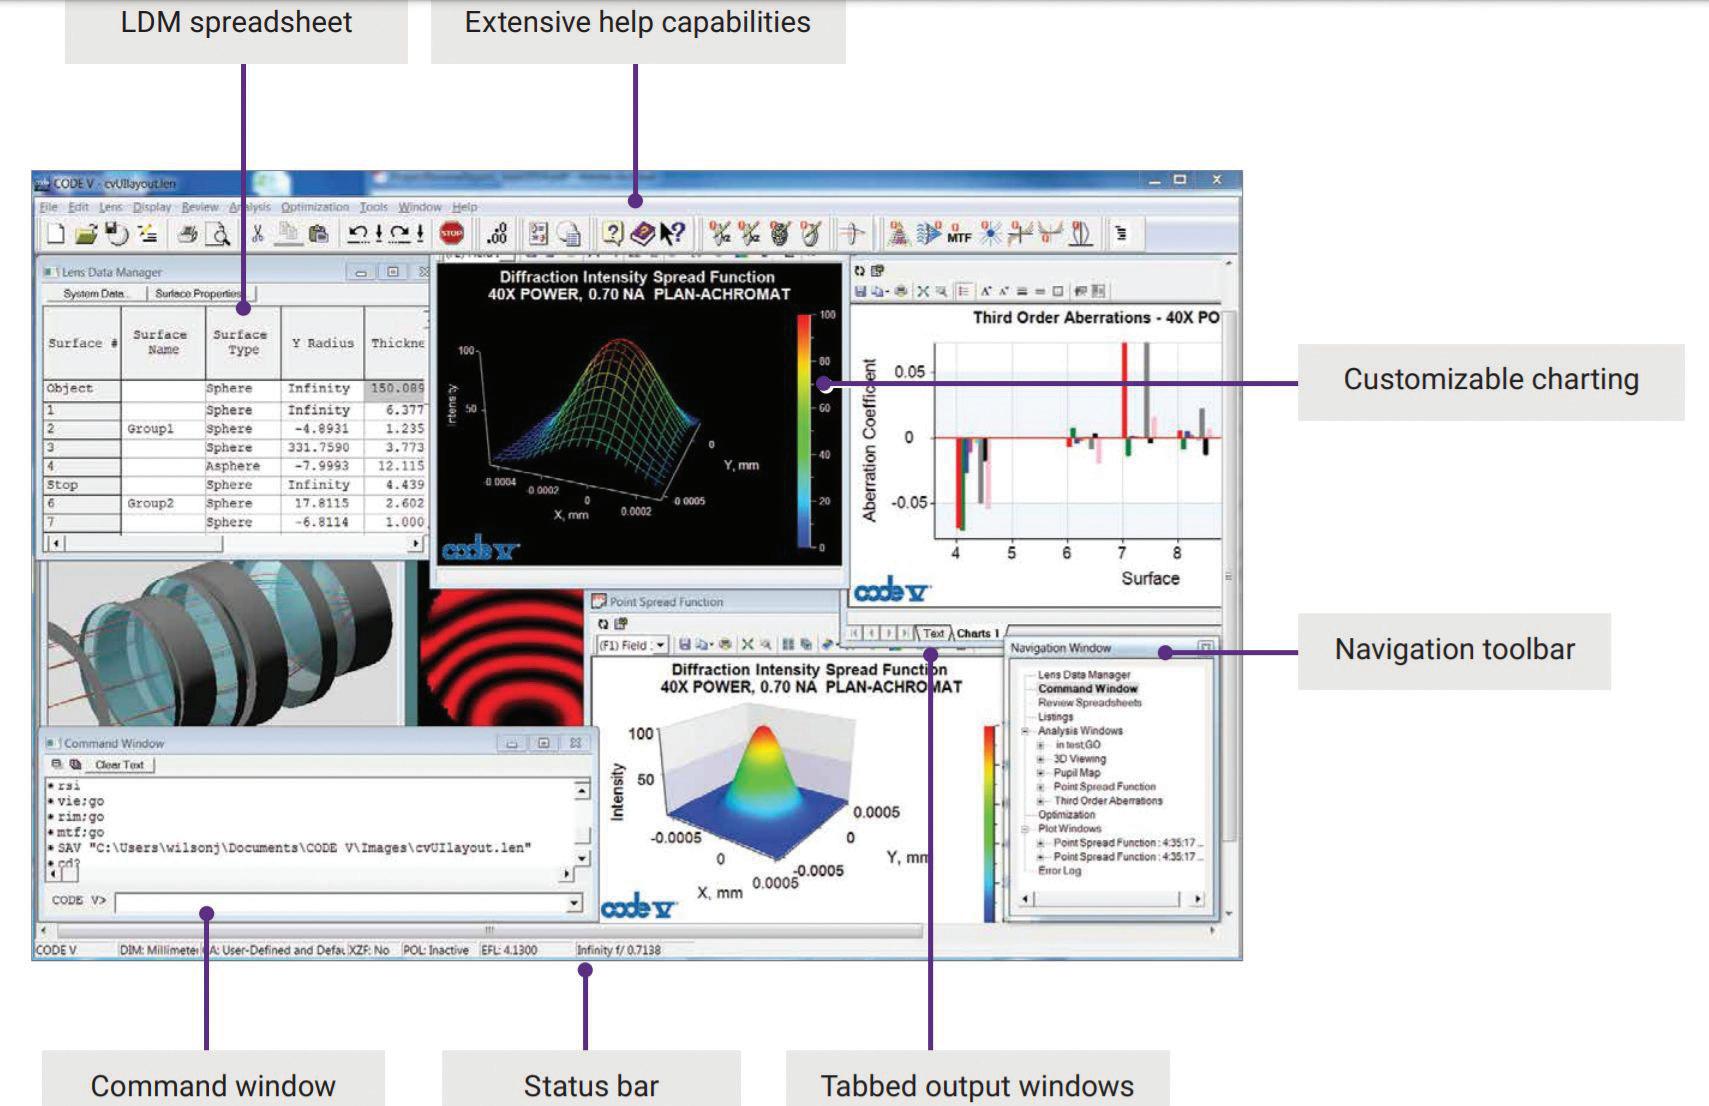The width and height of the screenshot is (1709, 1106).
Task: Expand Third Order Aberrations tree node
Action: 1040,801
